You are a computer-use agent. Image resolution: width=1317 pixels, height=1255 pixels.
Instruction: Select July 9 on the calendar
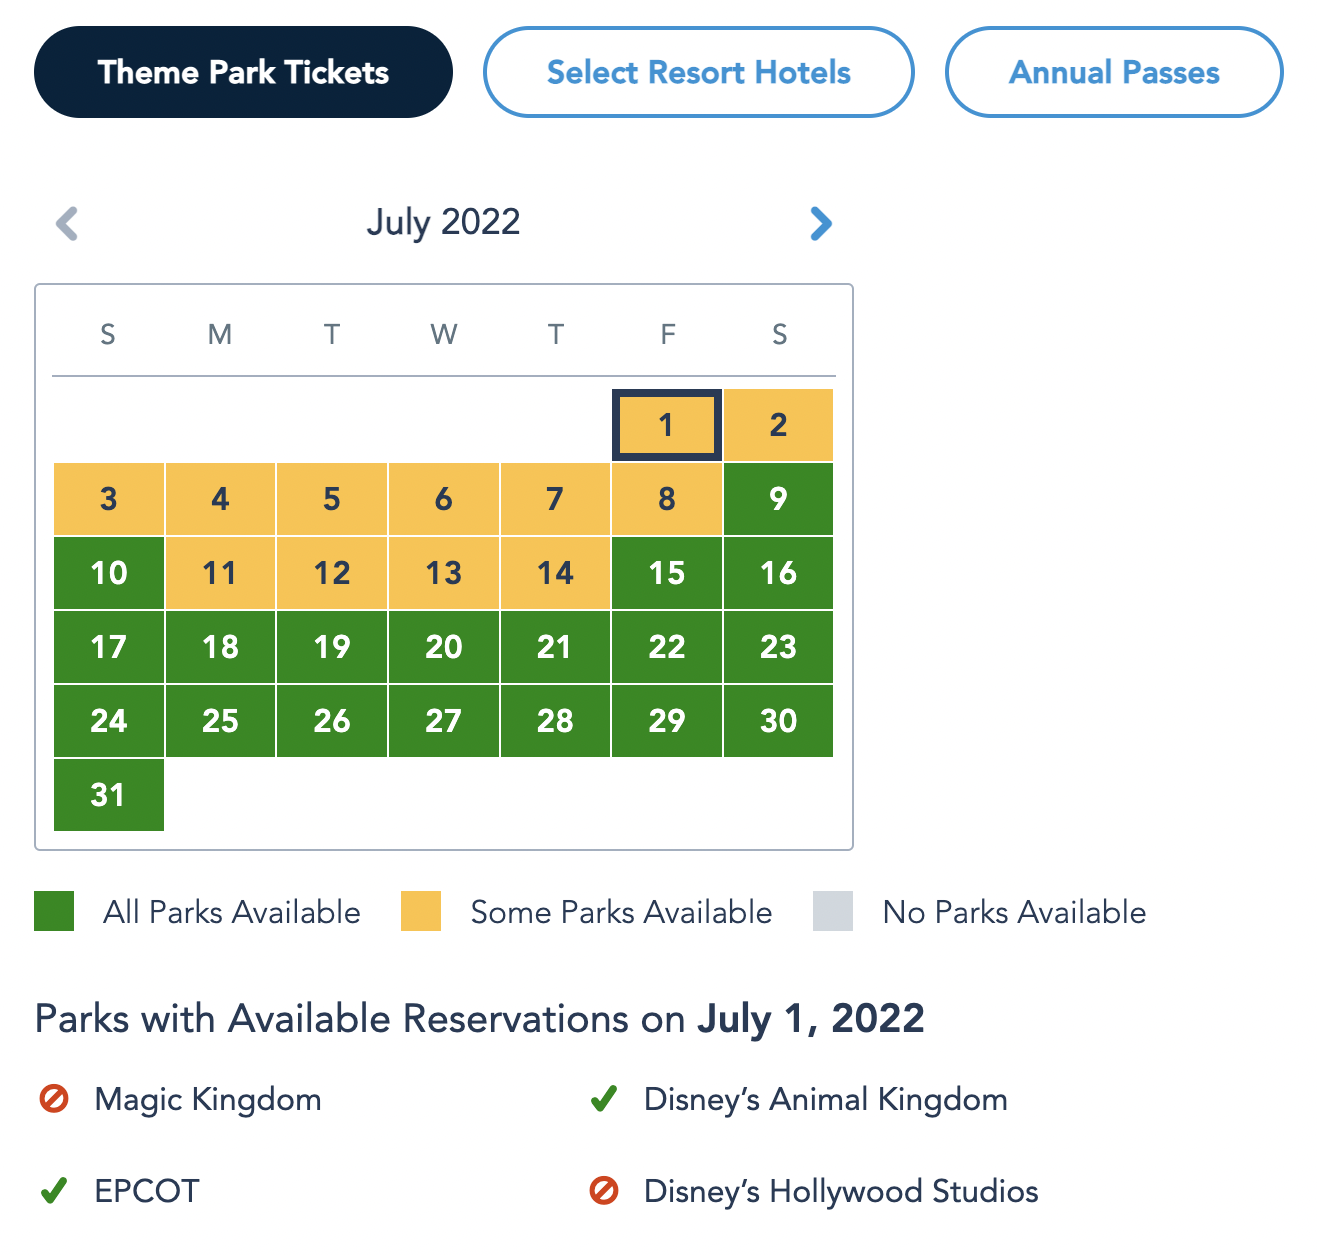[778, 499]
